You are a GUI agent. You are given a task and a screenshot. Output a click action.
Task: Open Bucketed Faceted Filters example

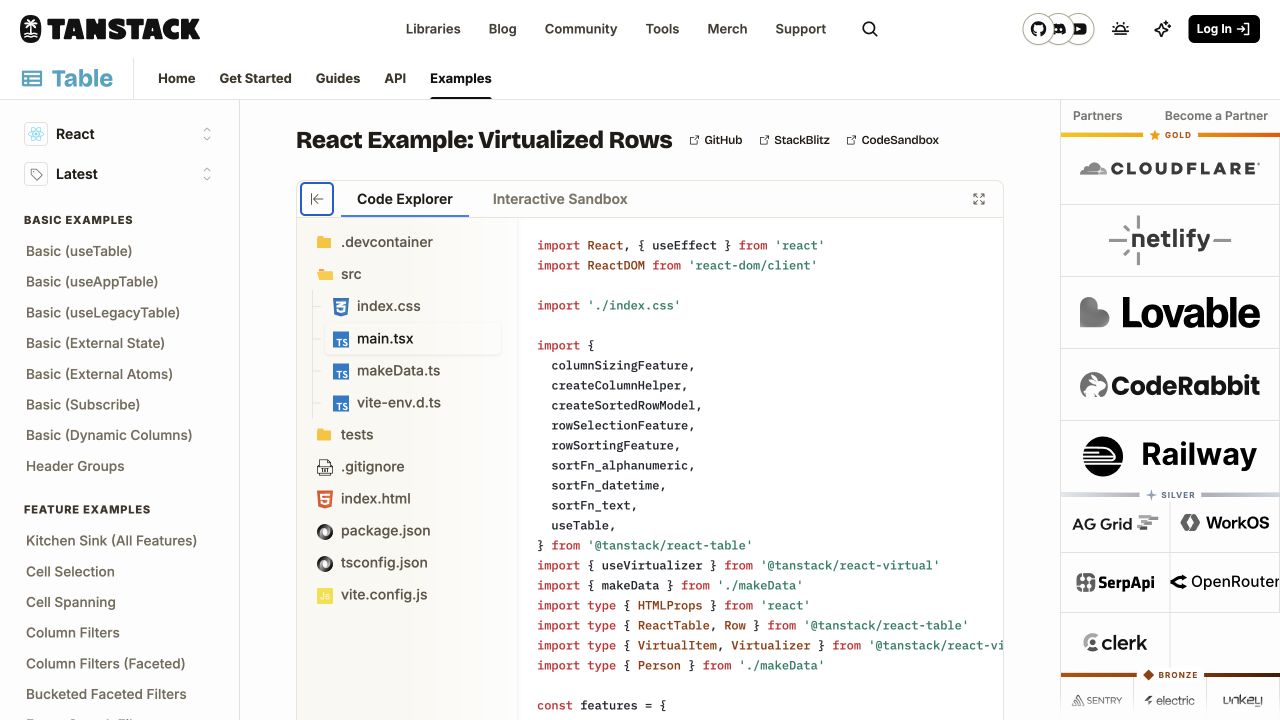point(106,694)
